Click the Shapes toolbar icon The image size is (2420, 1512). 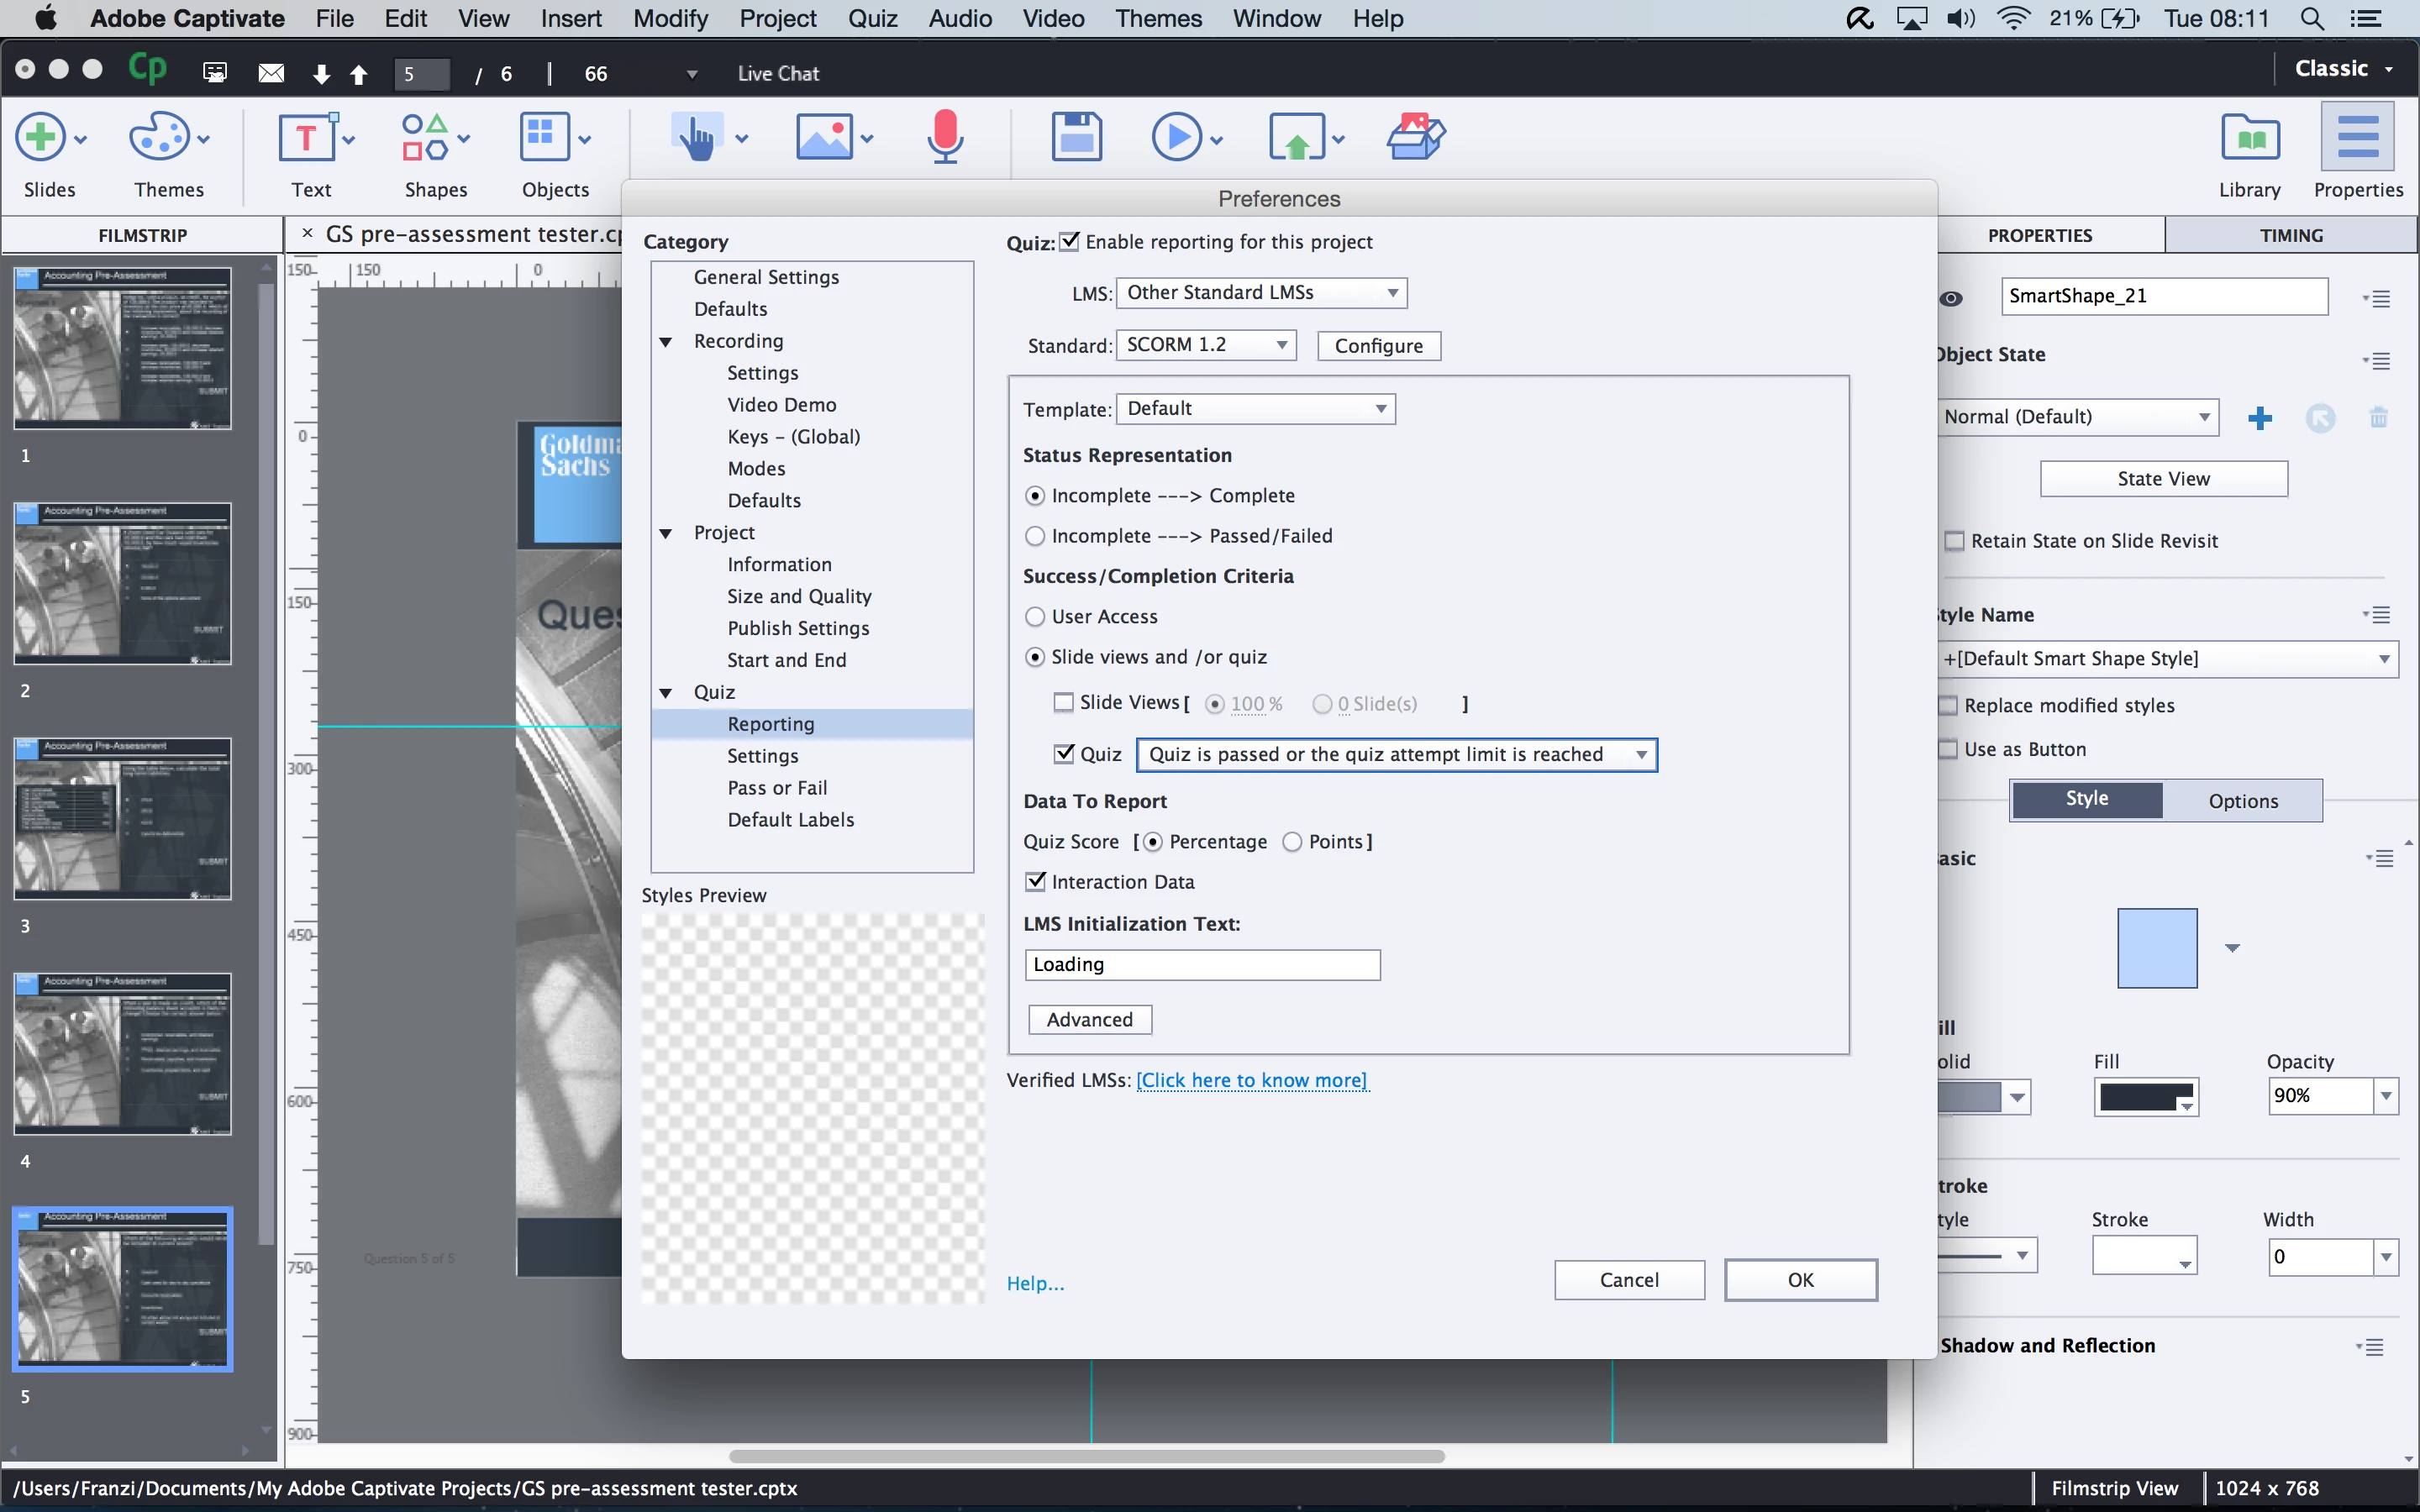click(x=425, y=137)
